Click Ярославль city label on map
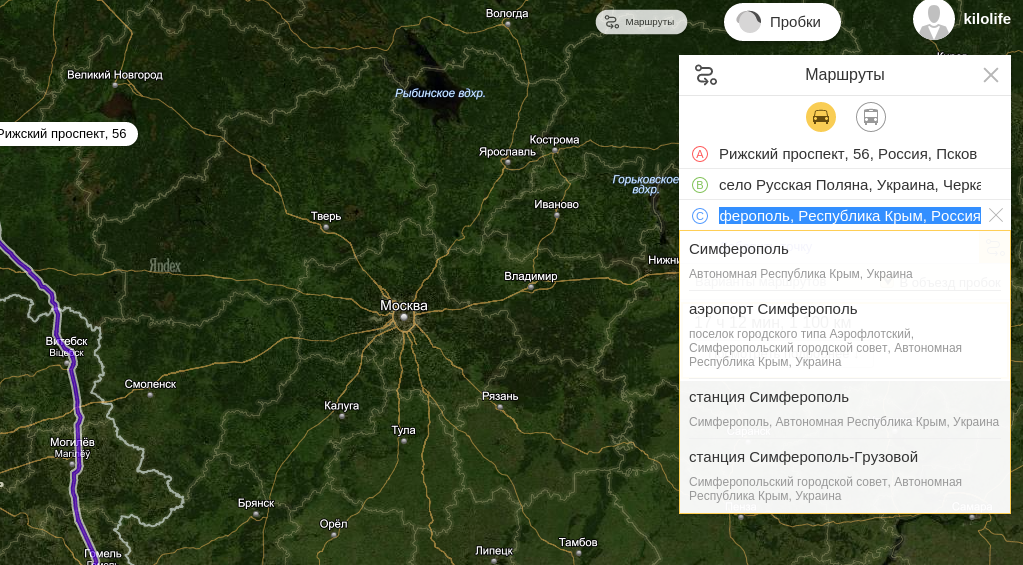The image size is (1023, 565). [507, 152]
